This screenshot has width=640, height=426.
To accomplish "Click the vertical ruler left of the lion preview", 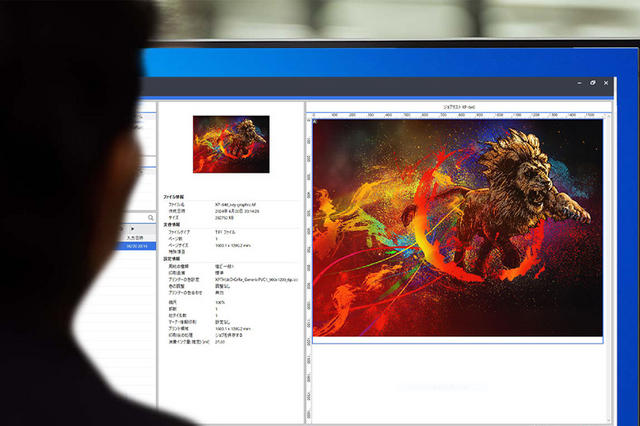I will click(309, 269).
